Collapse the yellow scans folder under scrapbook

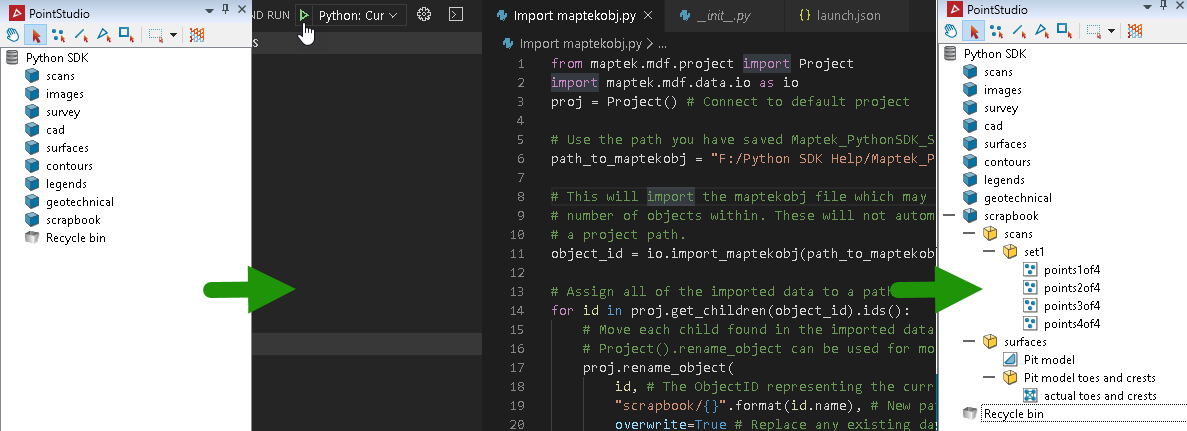(970, 234)
